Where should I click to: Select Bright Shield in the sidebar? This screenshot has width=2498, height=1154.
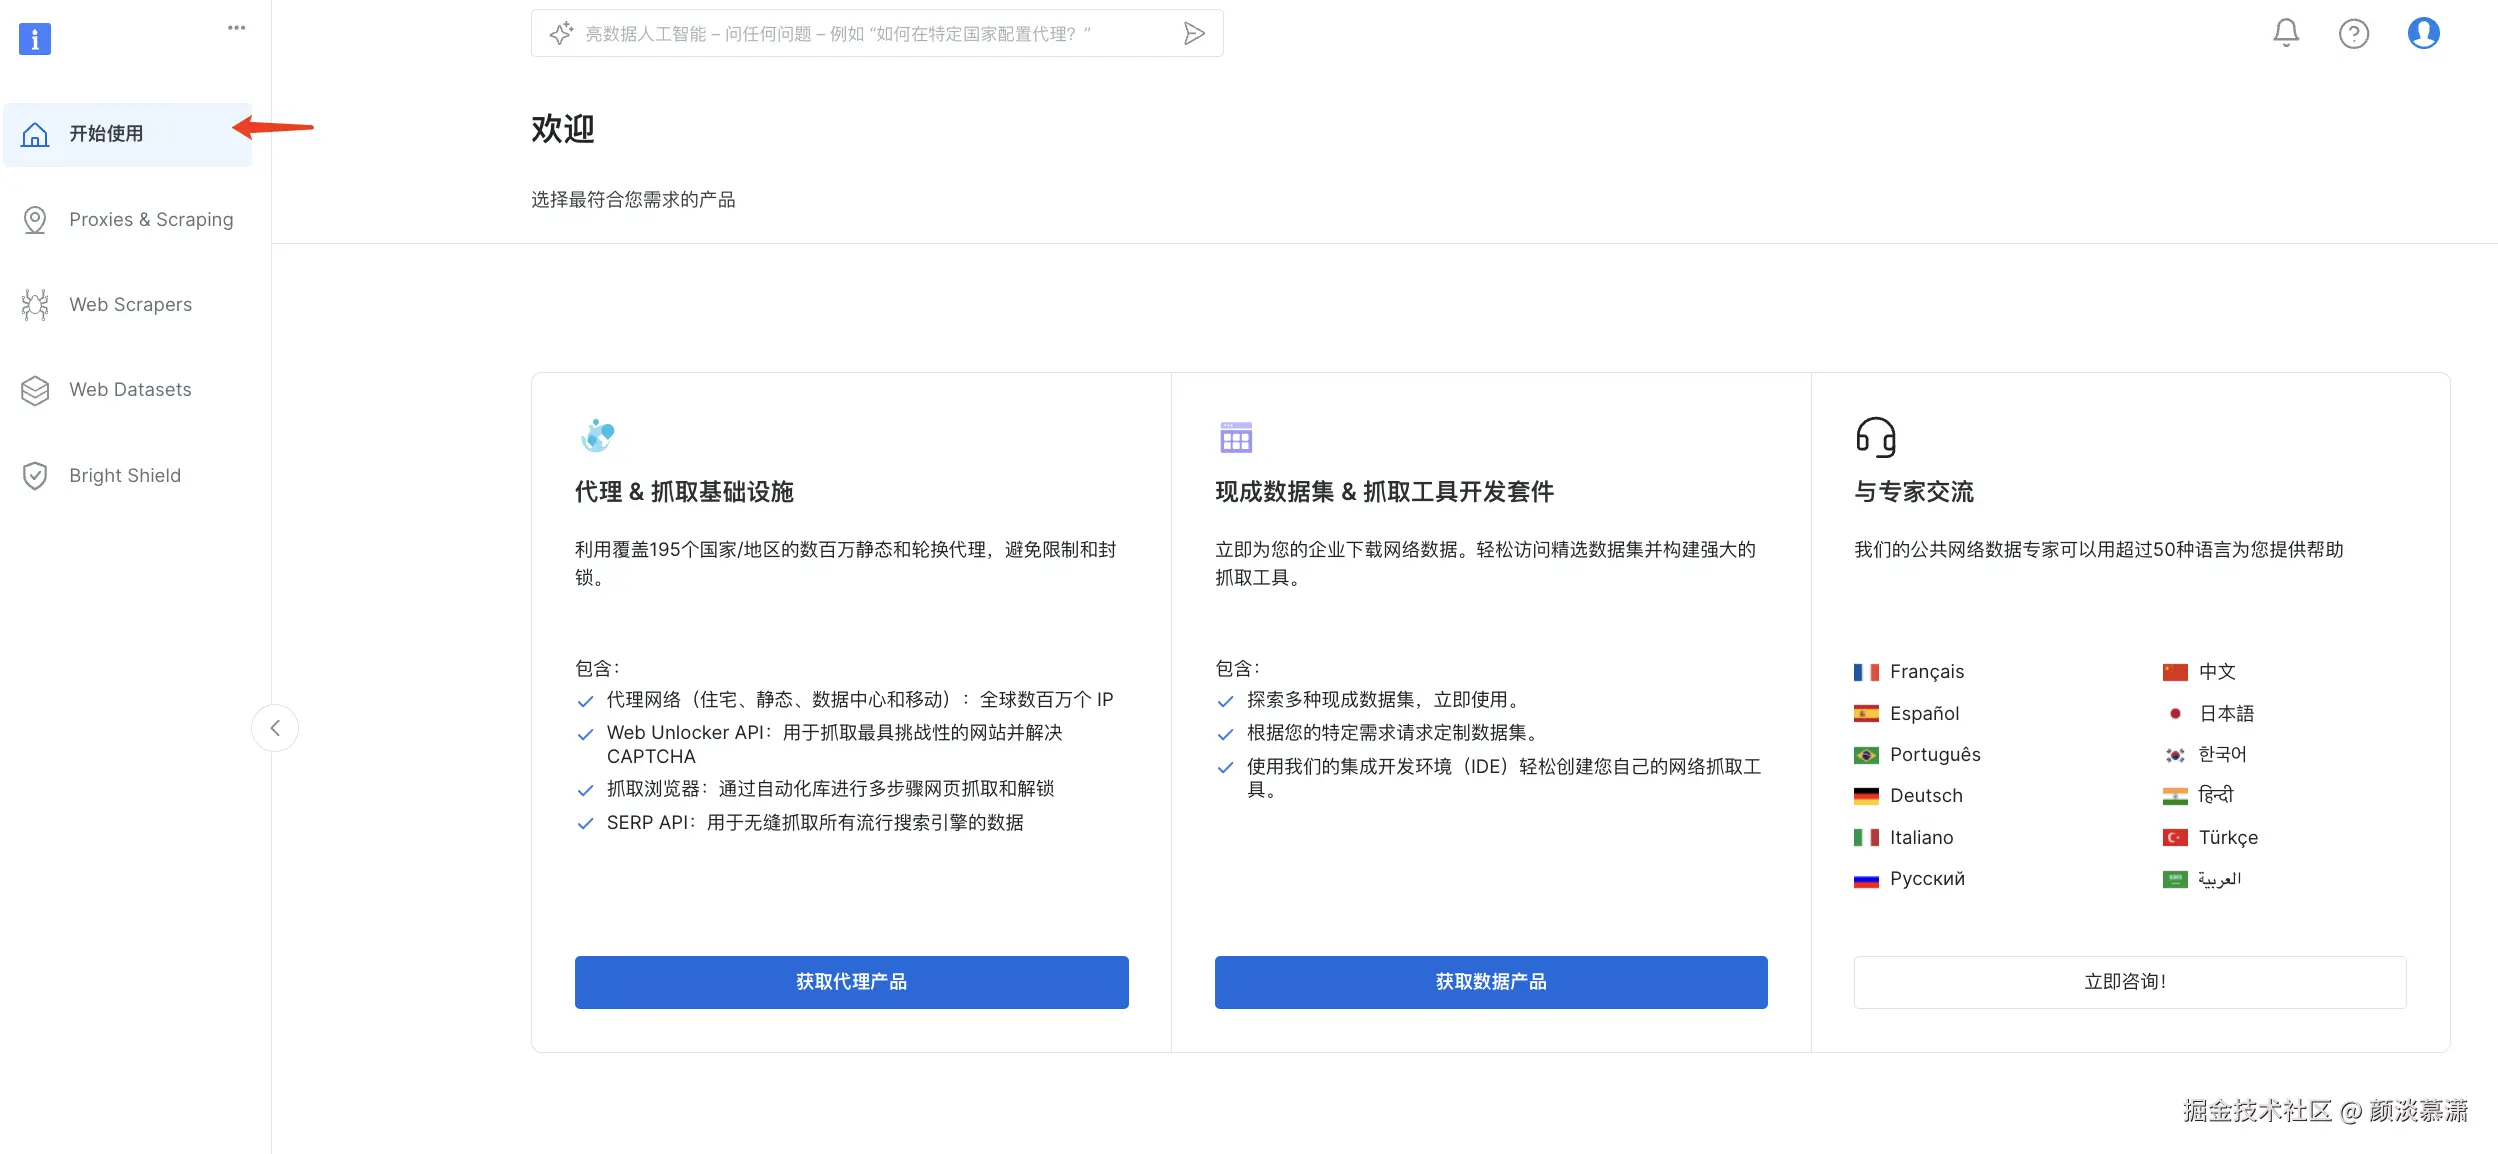click(x=125, y=476)
